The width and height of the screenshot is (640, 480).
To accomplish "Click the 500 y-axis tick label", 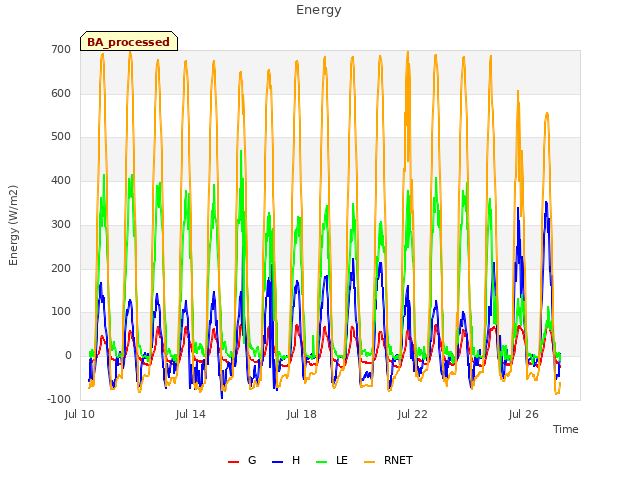I will pos(61,137).
